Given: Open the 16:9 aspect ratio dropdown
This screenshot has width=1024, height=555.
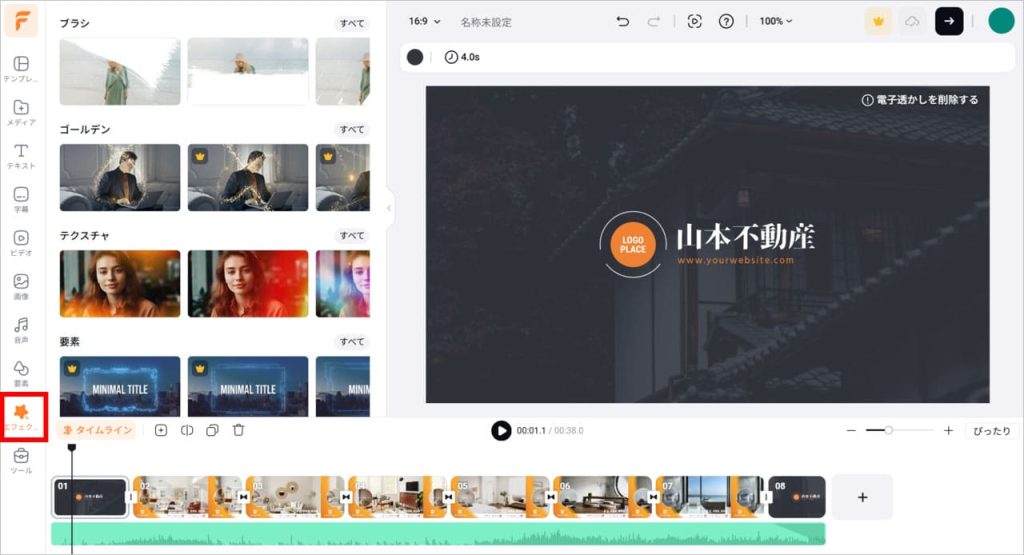Looking at the screenshot, I should click(424, 21).
